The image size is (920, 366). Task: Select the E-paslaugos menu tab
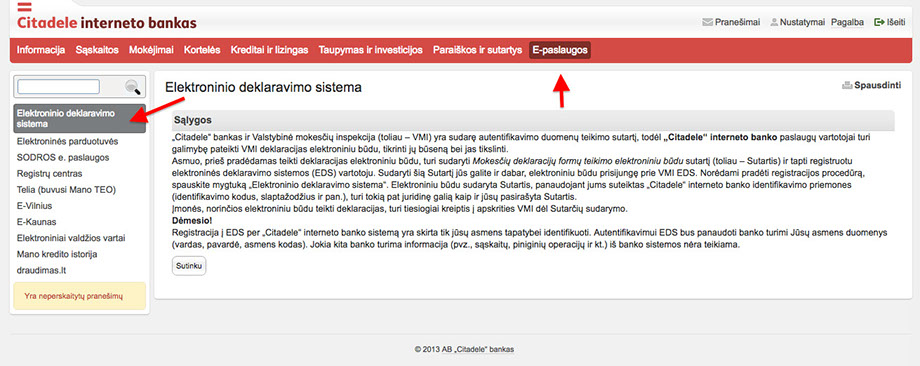pos(560,50)
